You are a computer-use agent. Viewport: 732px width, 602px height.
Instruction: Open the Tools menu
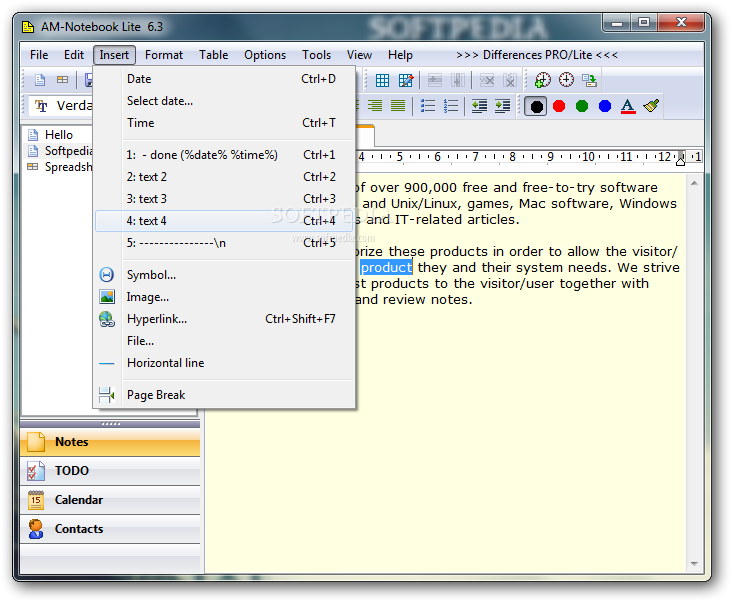tap(317, 55)
